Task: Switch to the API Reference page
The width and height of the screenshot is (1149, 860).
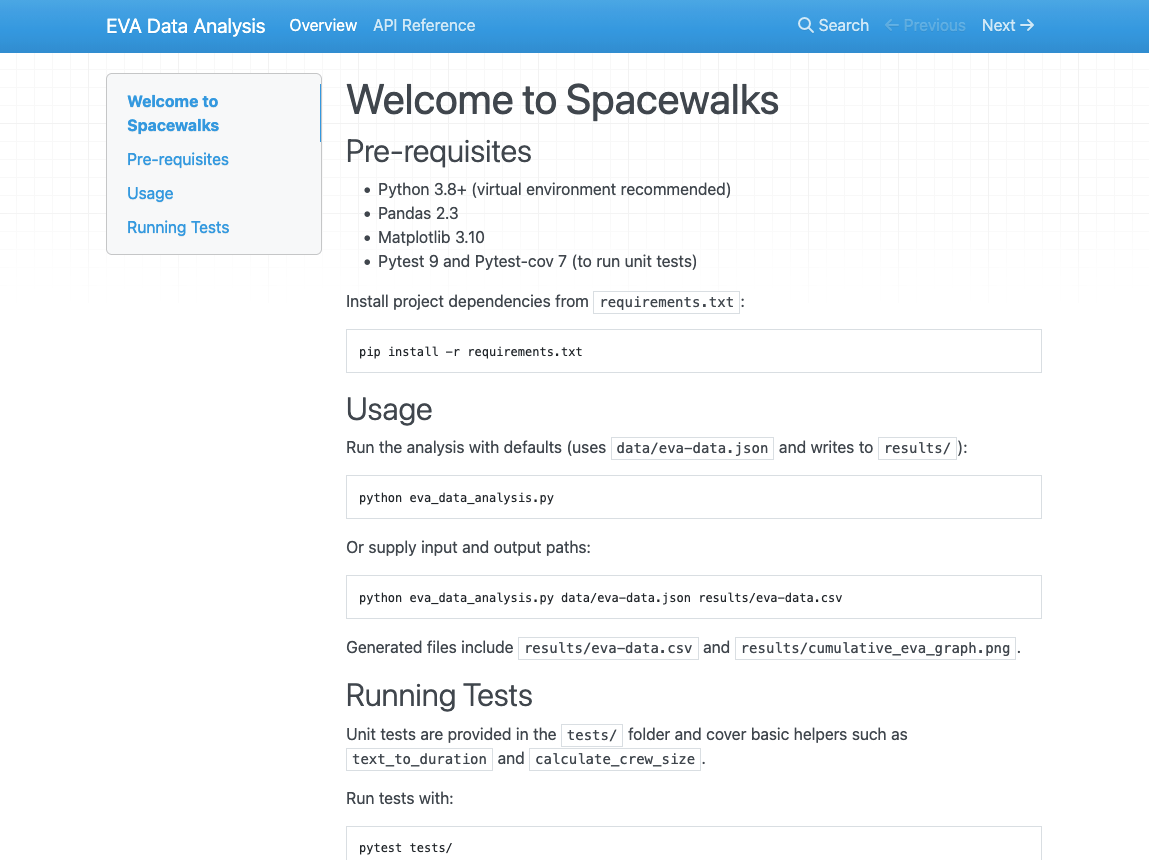Action: (424, 26)
